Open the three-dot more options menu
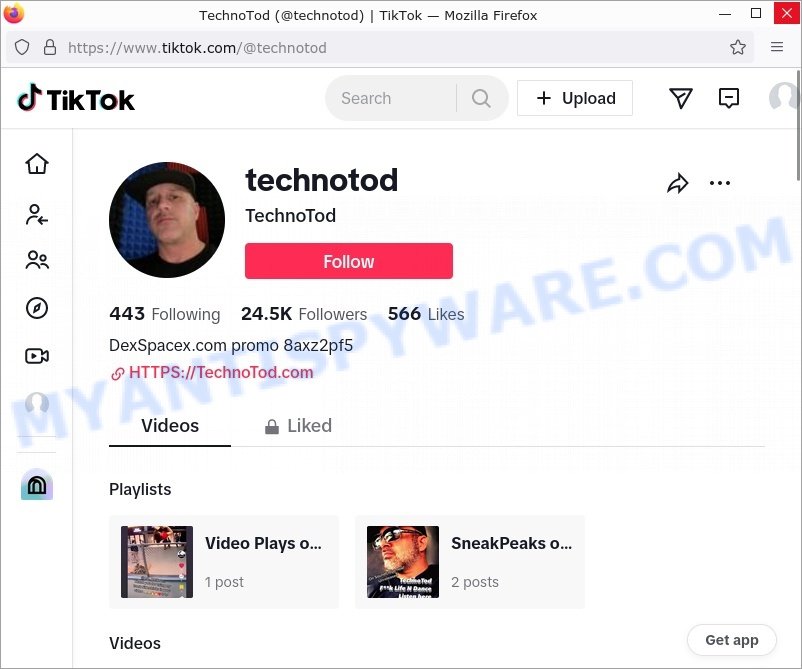The height and width of the screenshot is (669, 802). pos(720,183)
